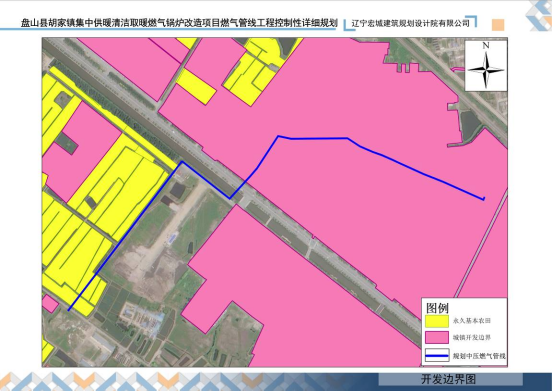Screen dimensions: 553x391
Task: Click the 辽宁宏城建筑规划设计院有限公司 header text
Action: [x=411, y=24]
